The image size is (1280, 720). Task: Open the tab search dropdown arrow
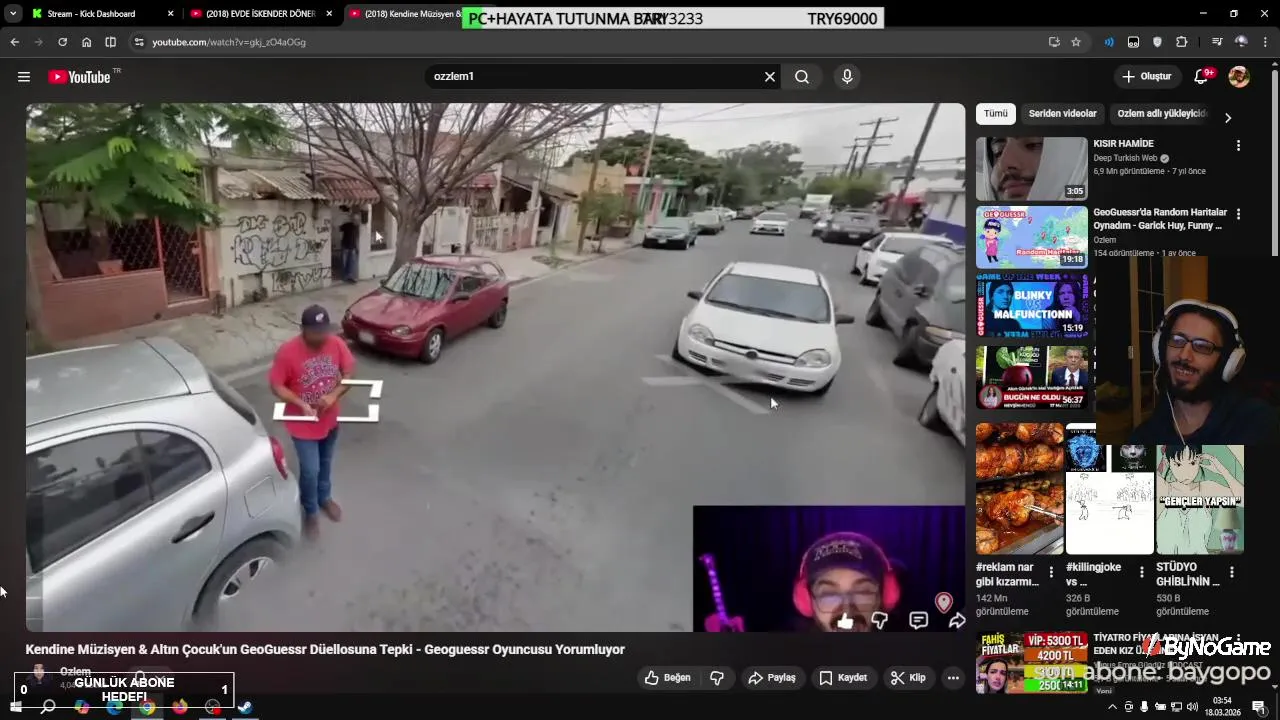[x=13, y=14]
